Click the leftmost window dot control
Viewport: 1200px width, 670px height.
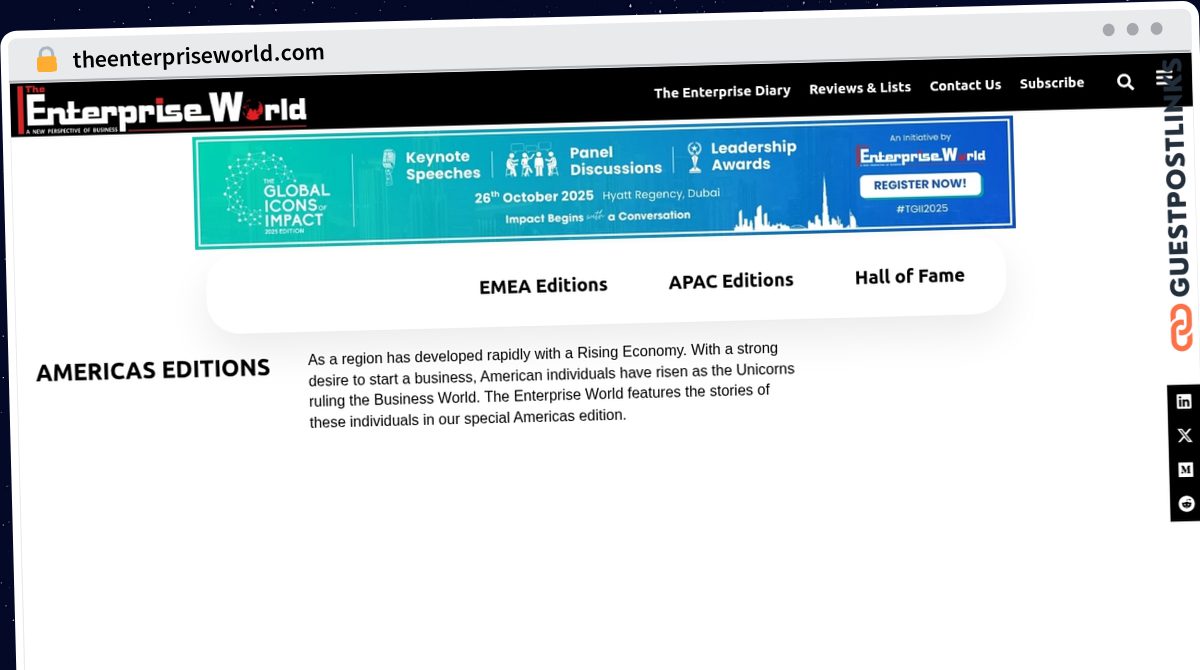pos(1108,30)
